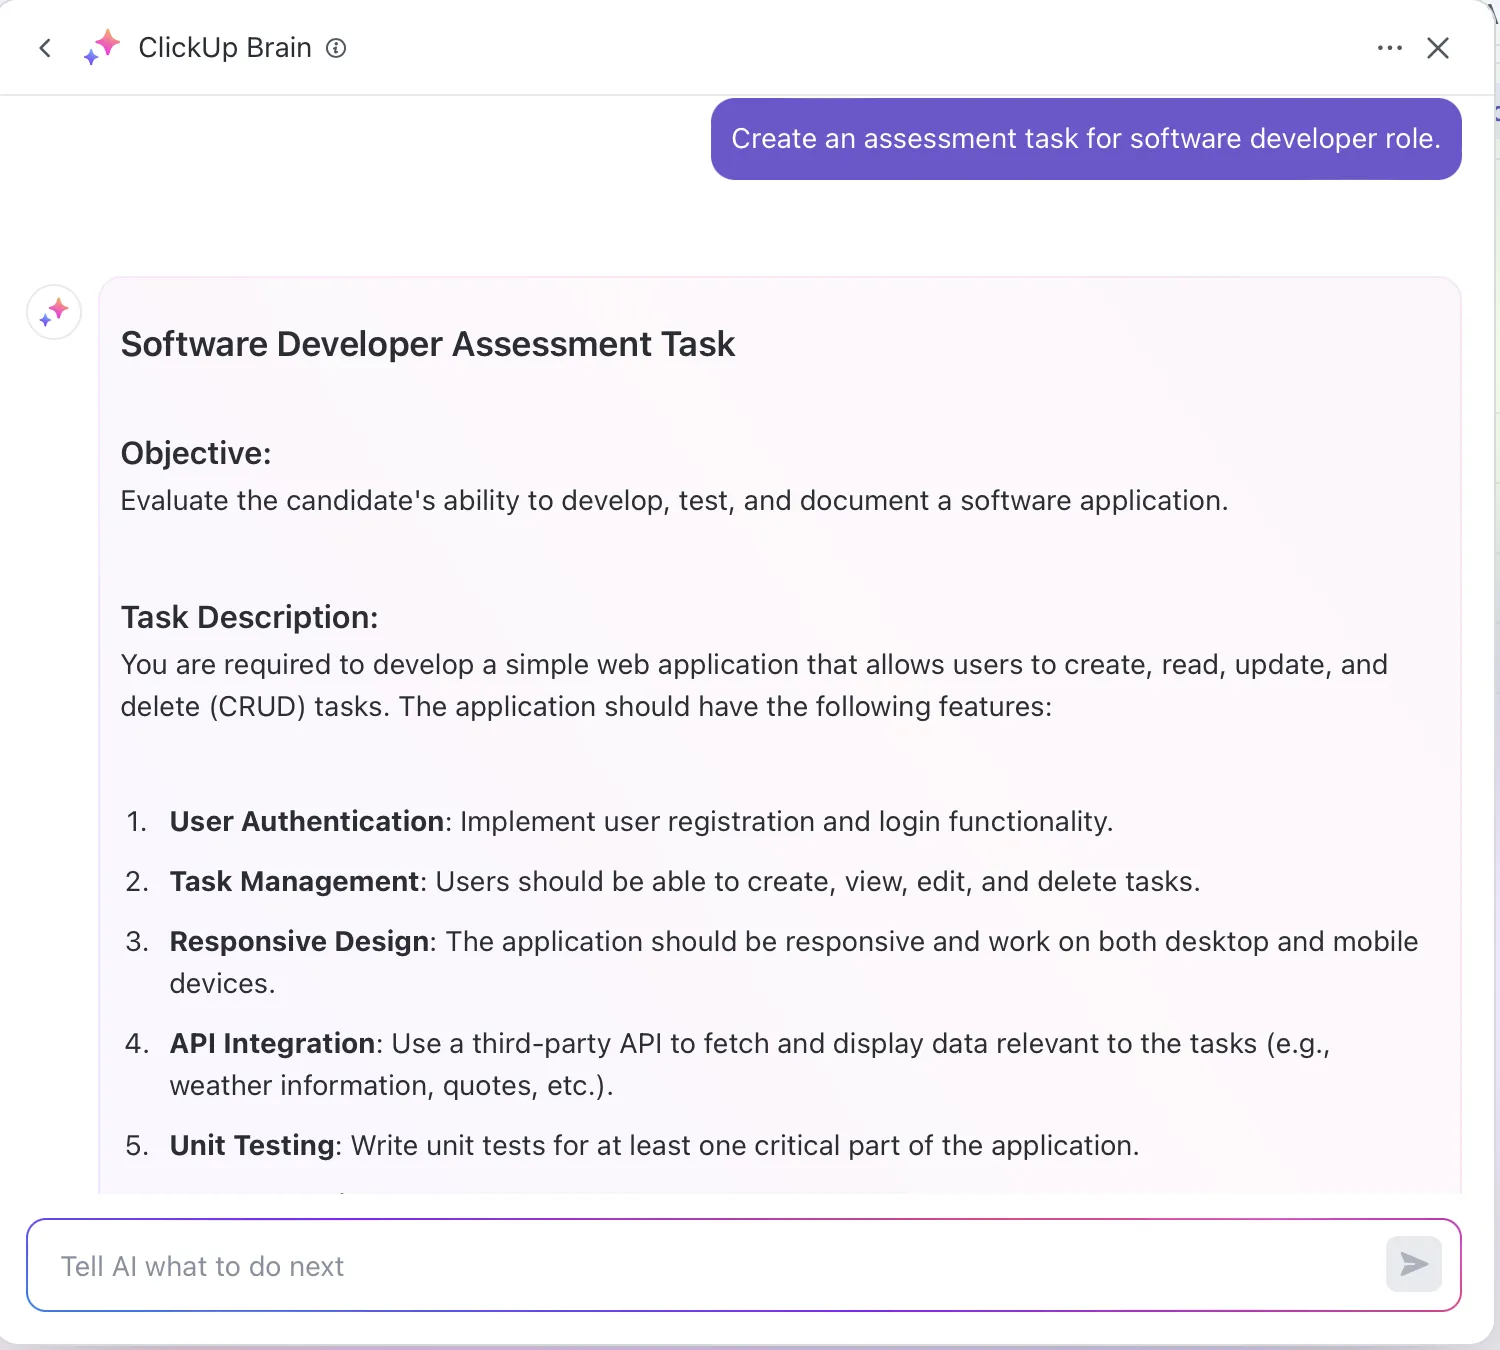Click the AI avatar beside the response
This screenshot has height=1350, width=1500.
click(54, 312)
